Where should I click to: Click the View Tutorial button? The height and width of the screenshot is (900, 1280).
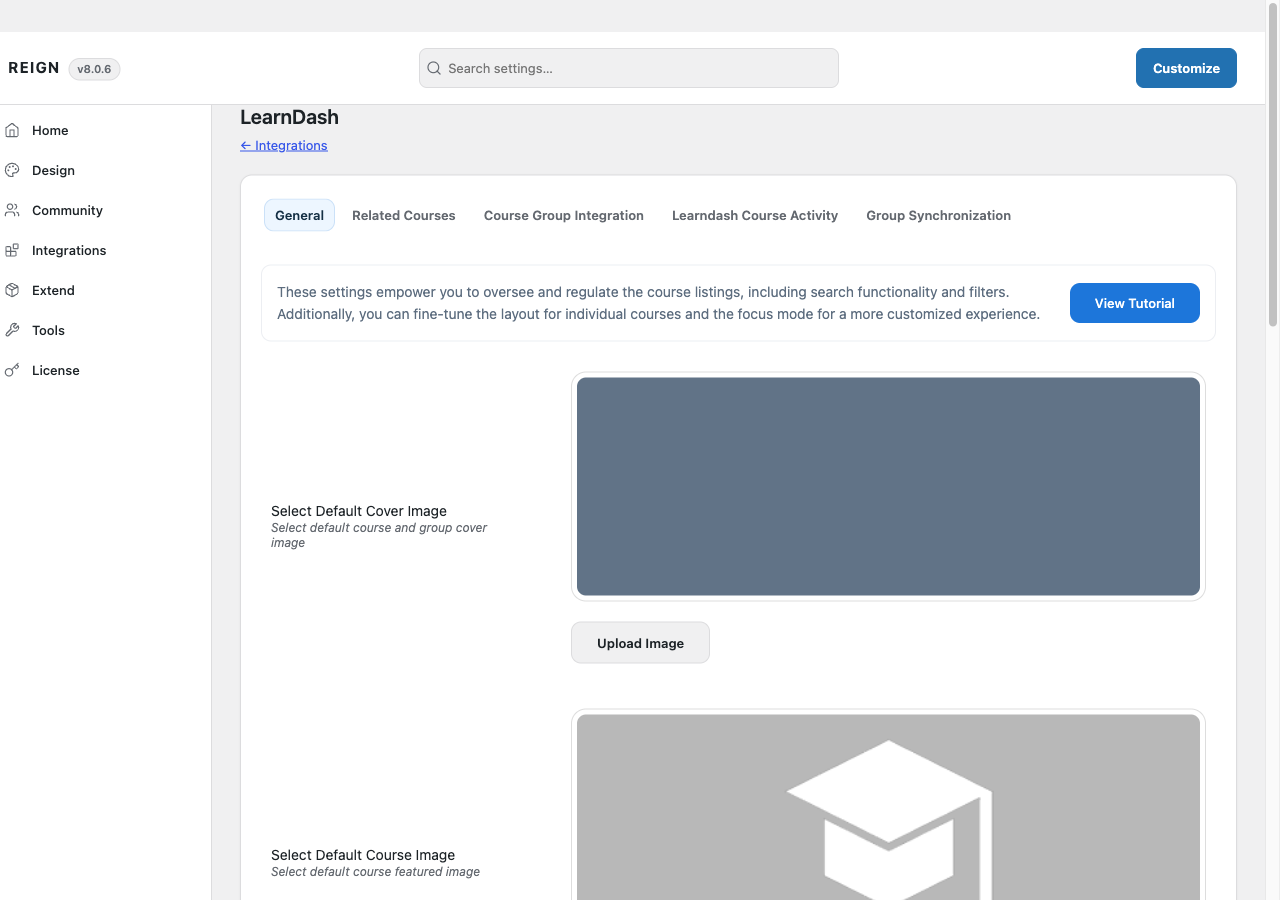point(1135,303)
